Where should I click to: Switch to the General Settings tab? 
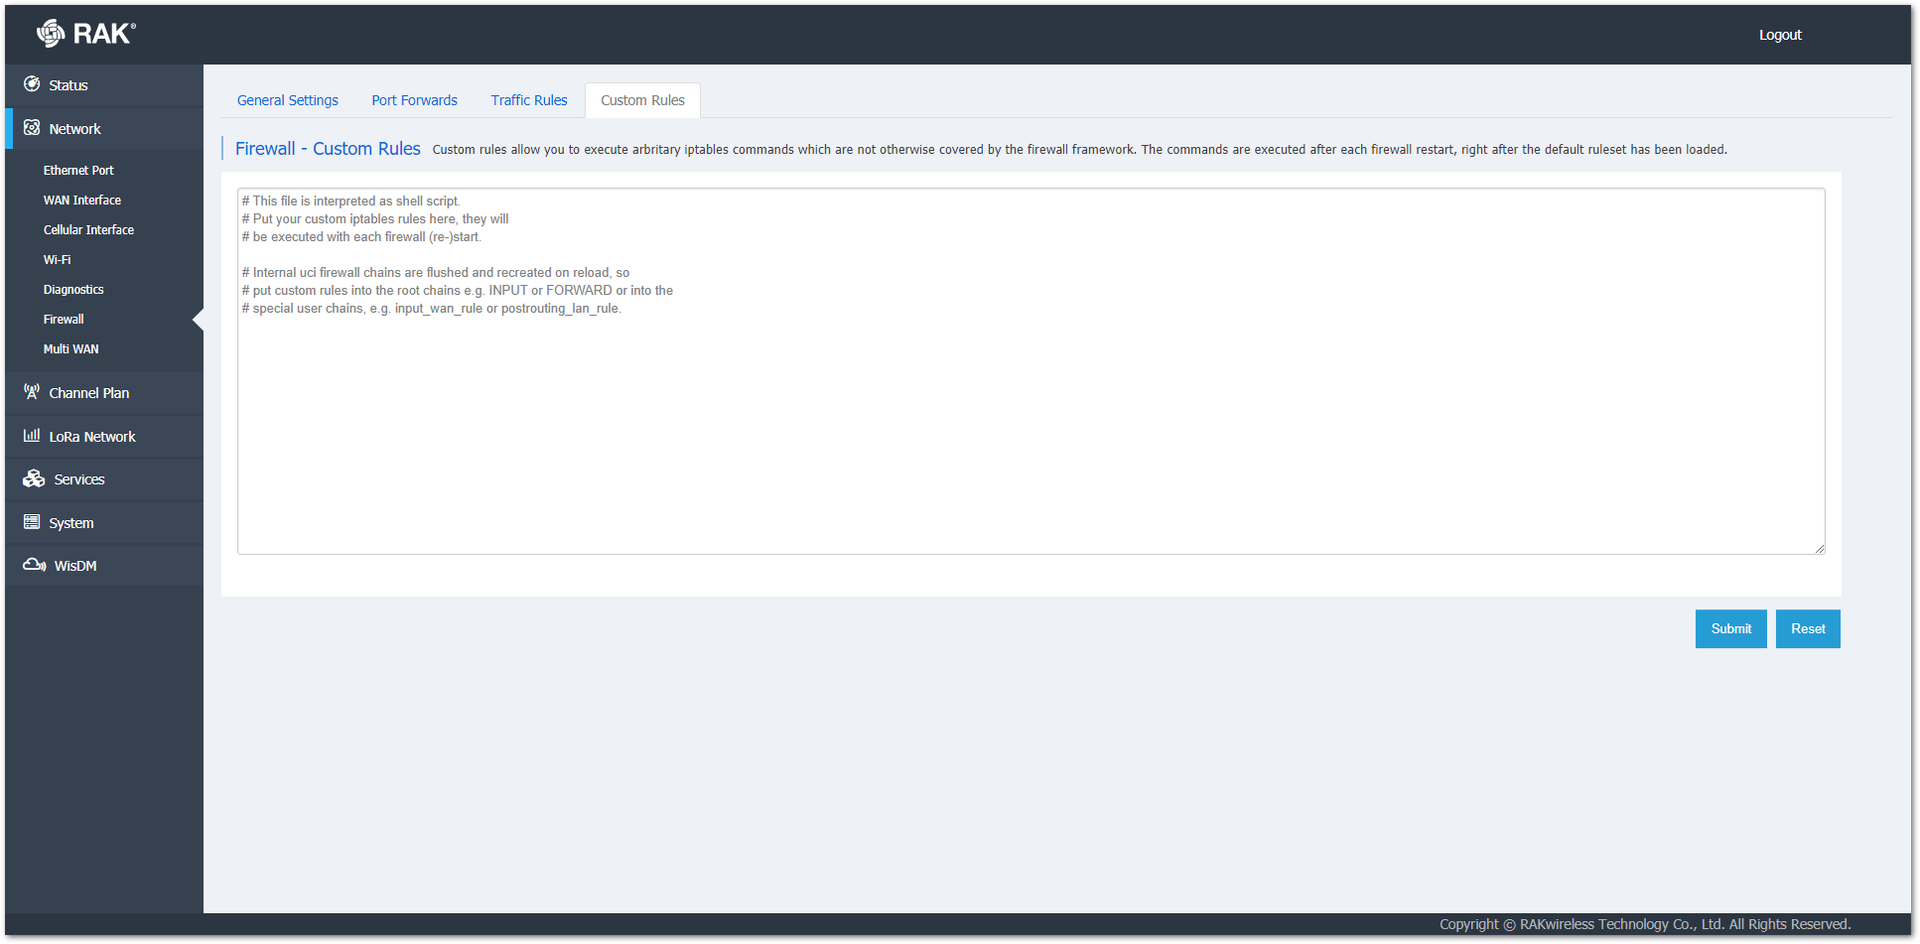pos(287,100)
